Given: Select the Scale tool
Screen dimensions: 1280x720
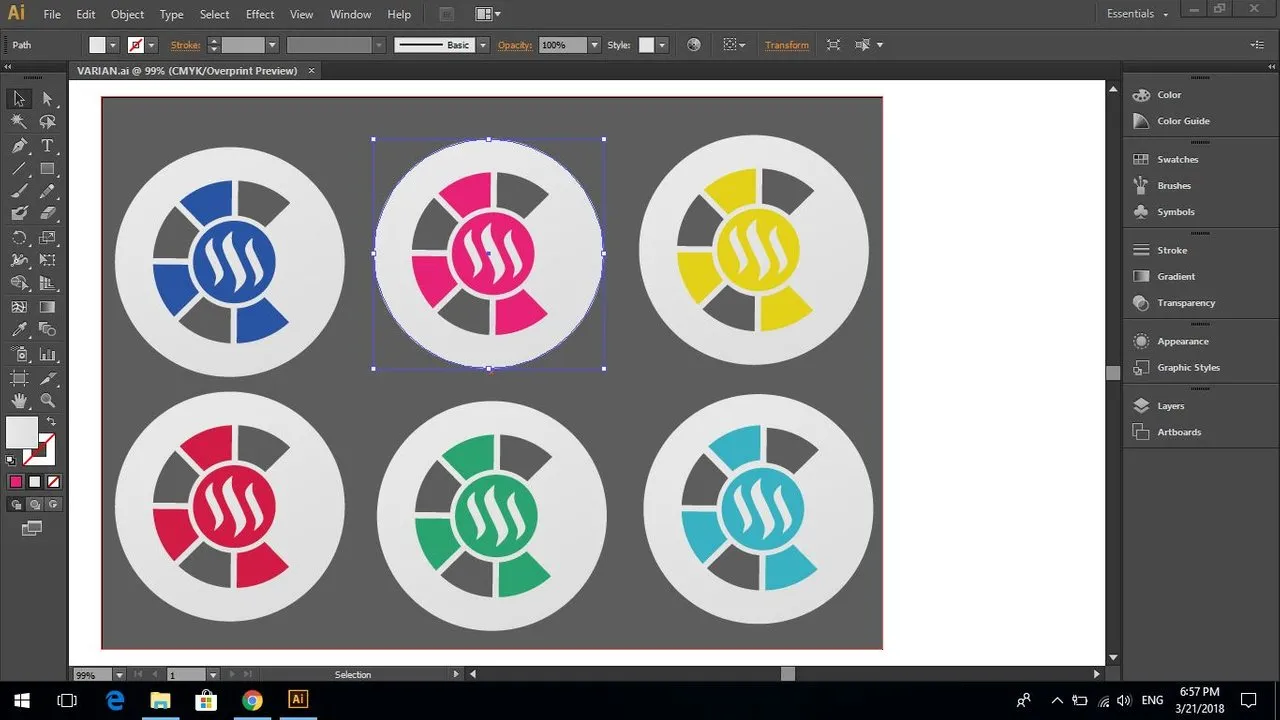Looking at the screenshot, I should [47, 238].
